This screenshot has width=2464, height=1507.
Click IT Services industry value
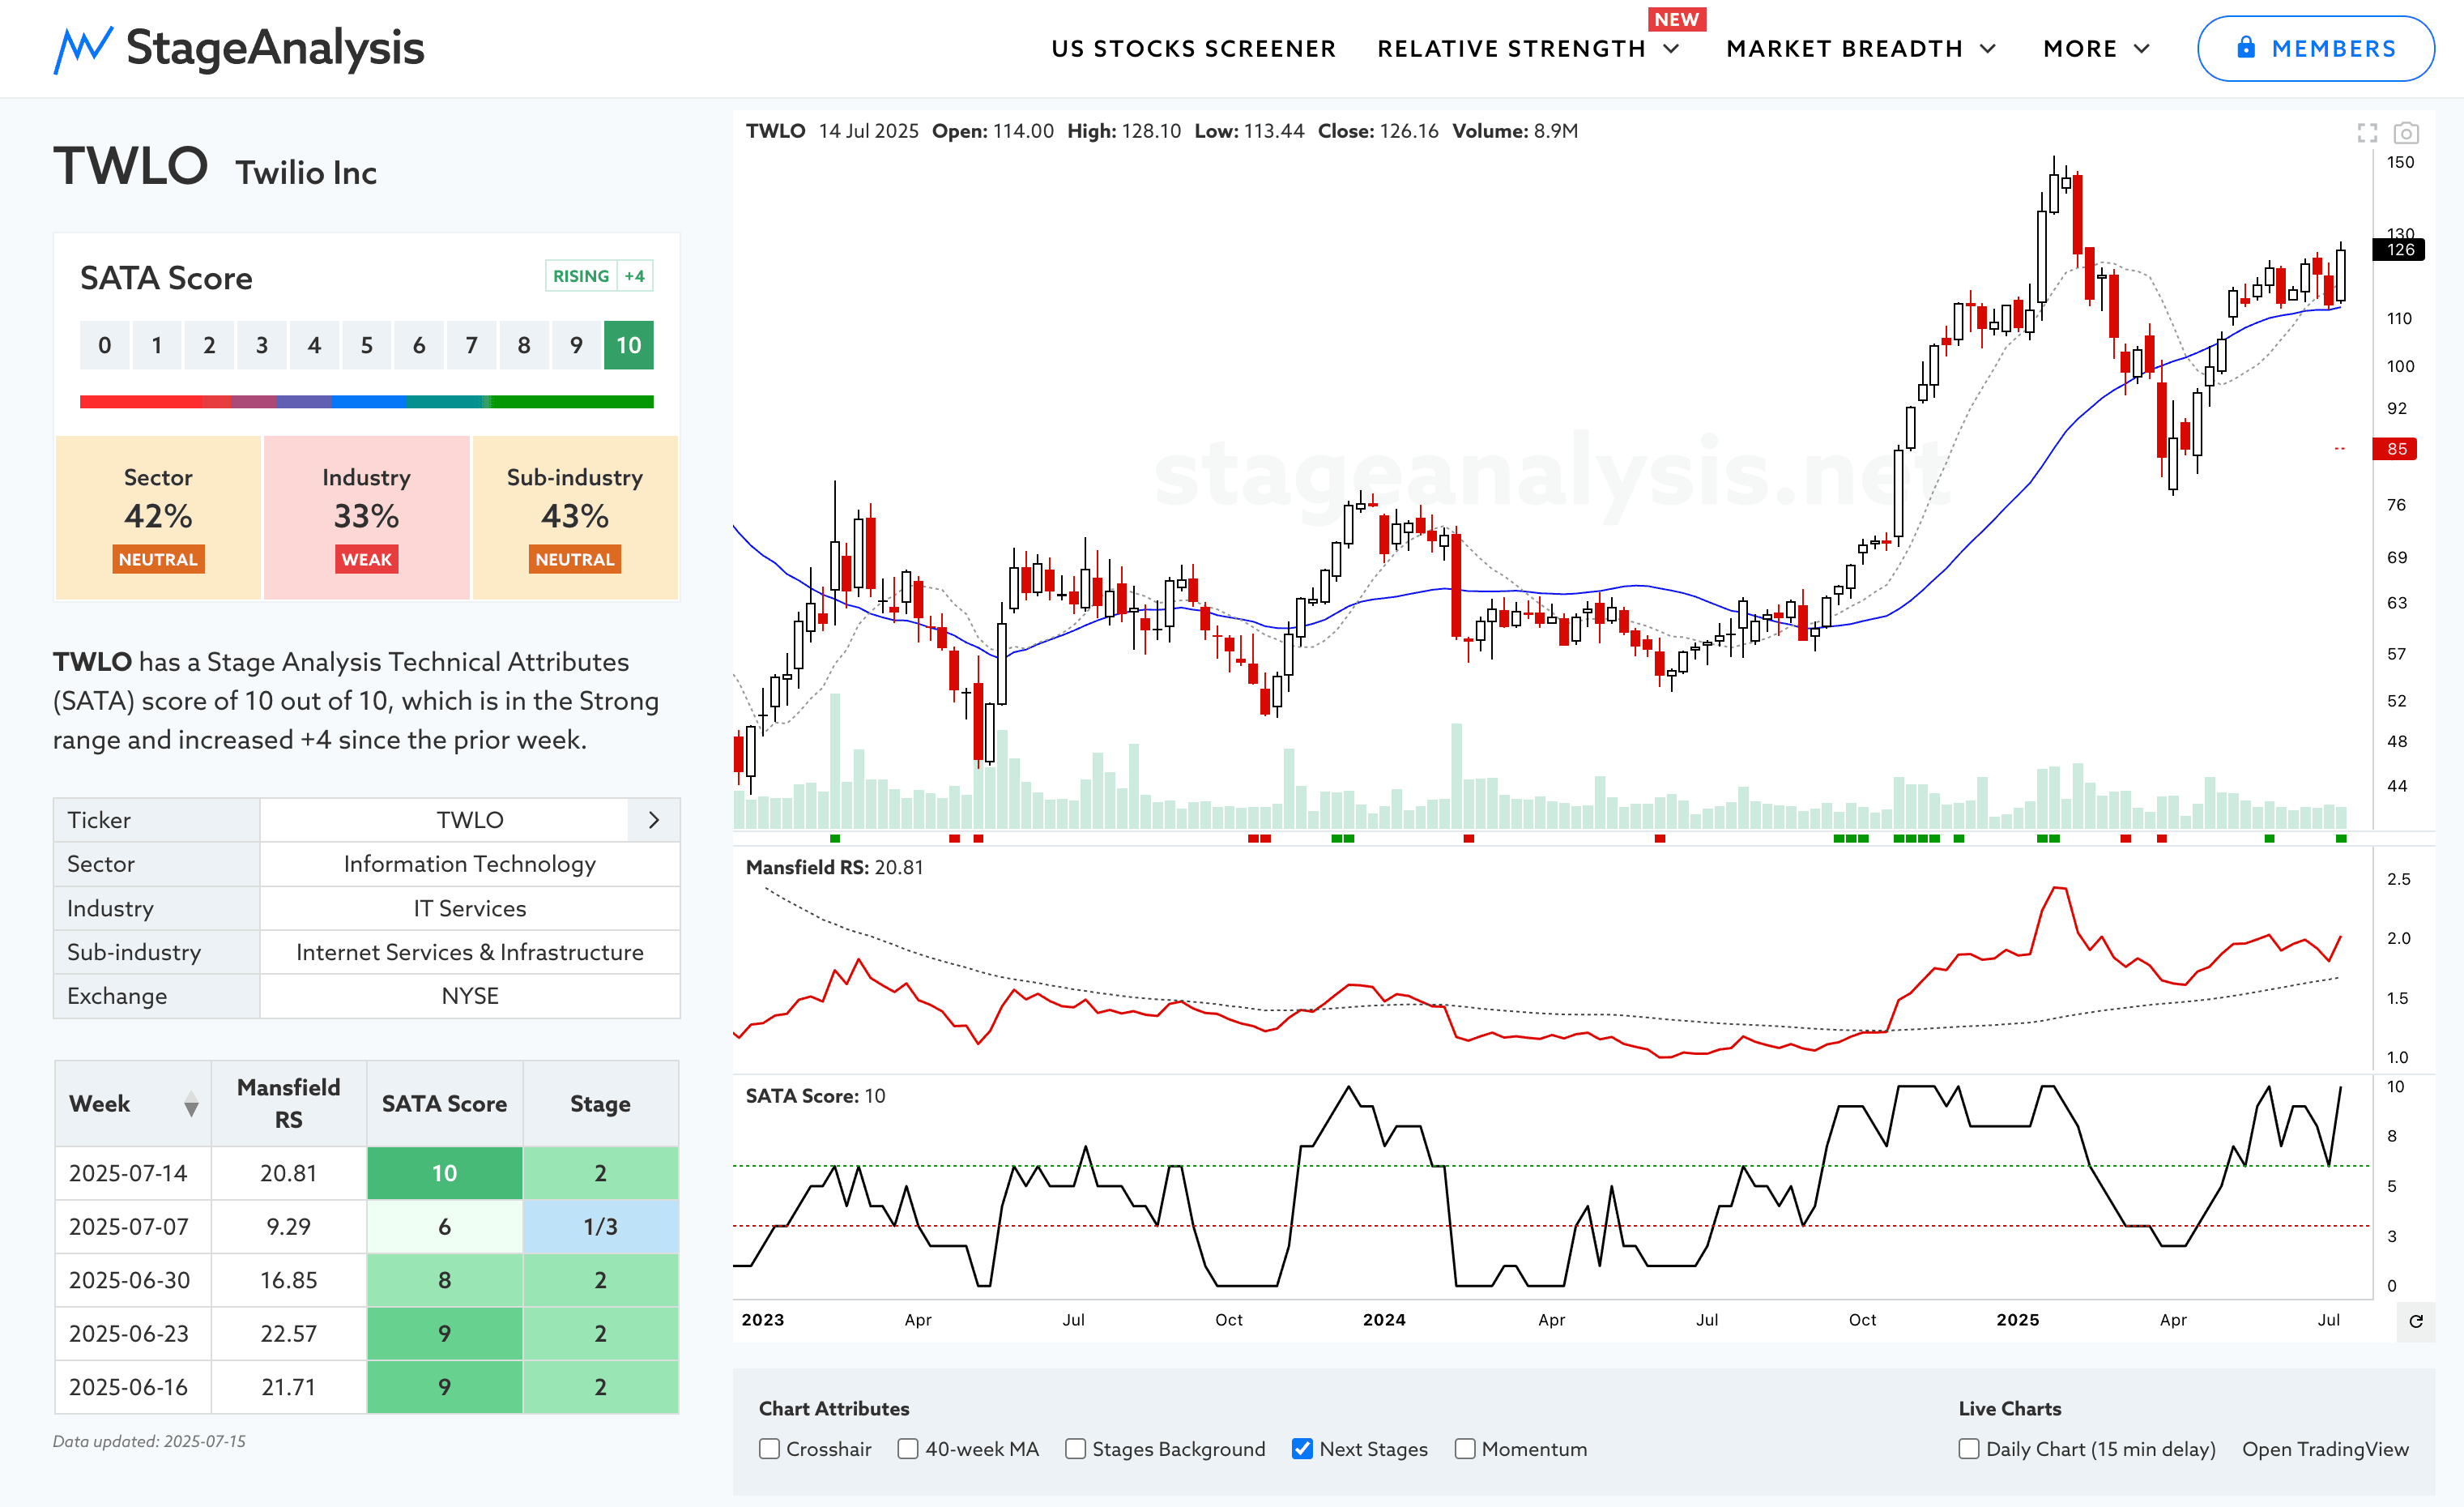click(x=470, y=908)
